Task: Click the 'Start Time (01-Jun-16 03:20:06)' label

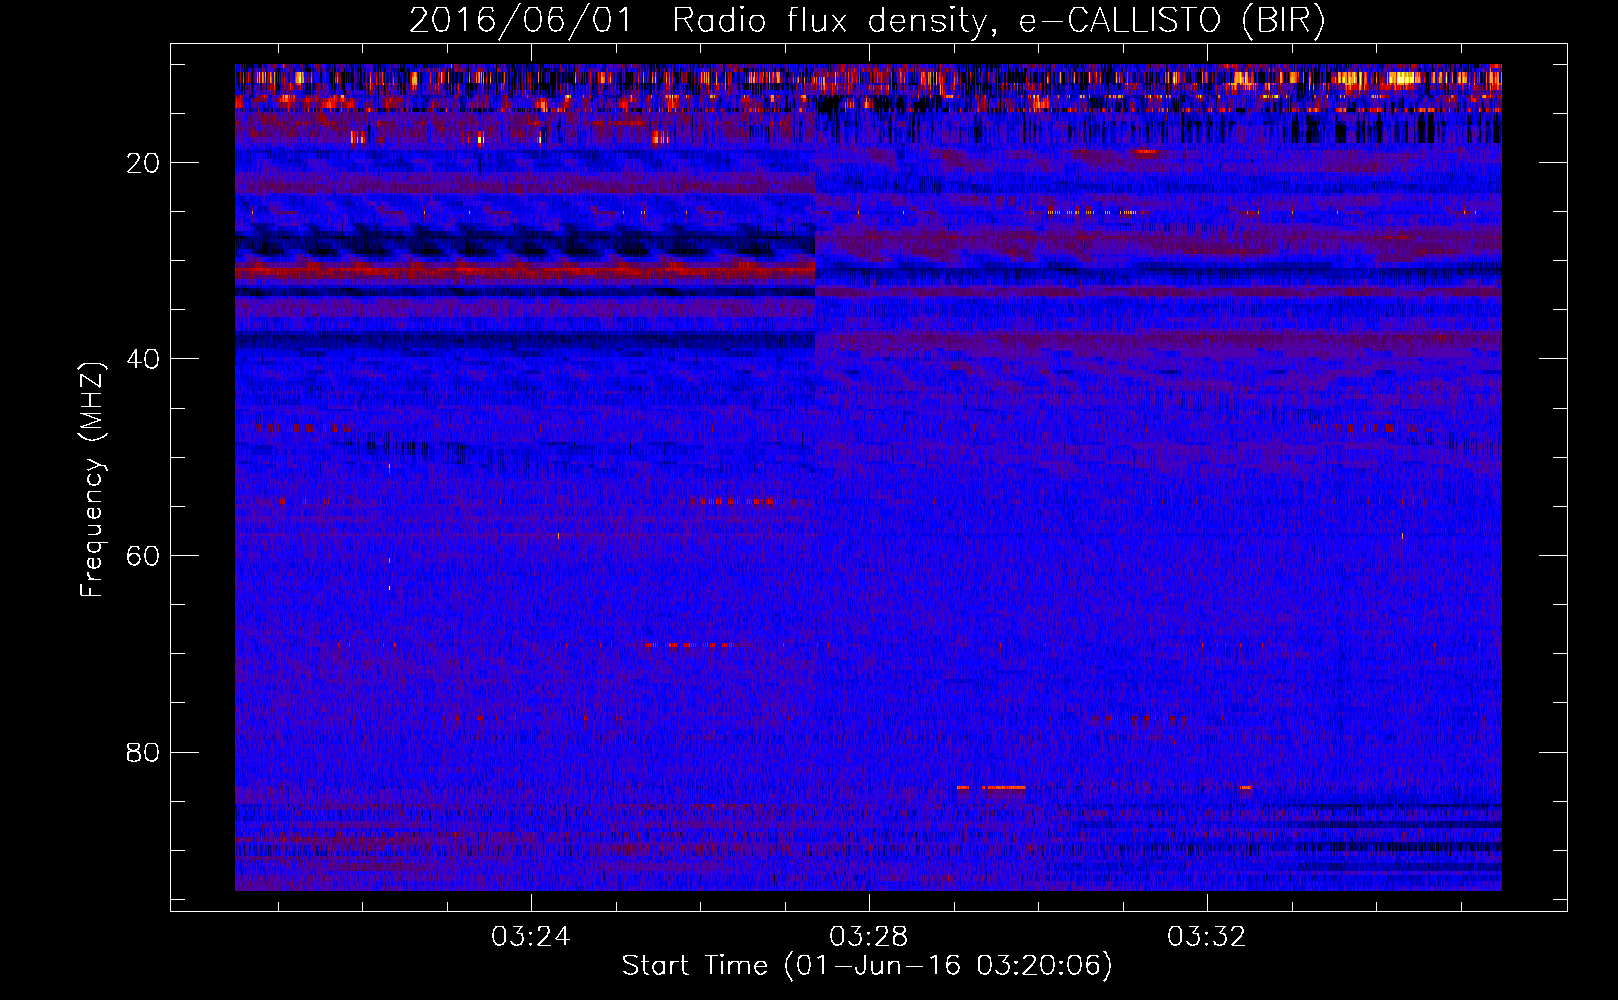Action: 867,966
